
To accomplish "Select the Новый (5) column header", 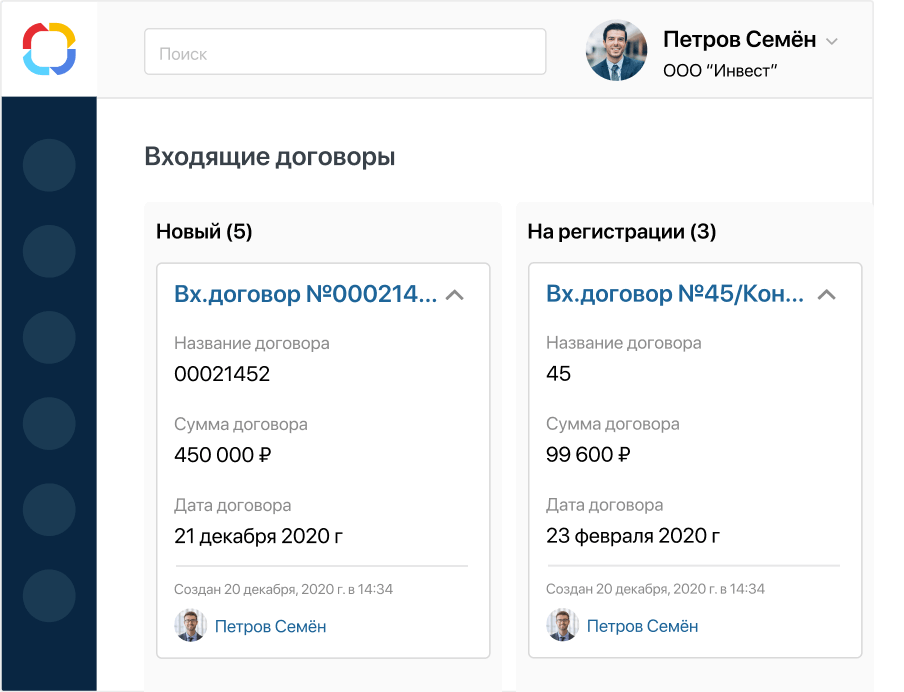I will [x=204, y=232].
